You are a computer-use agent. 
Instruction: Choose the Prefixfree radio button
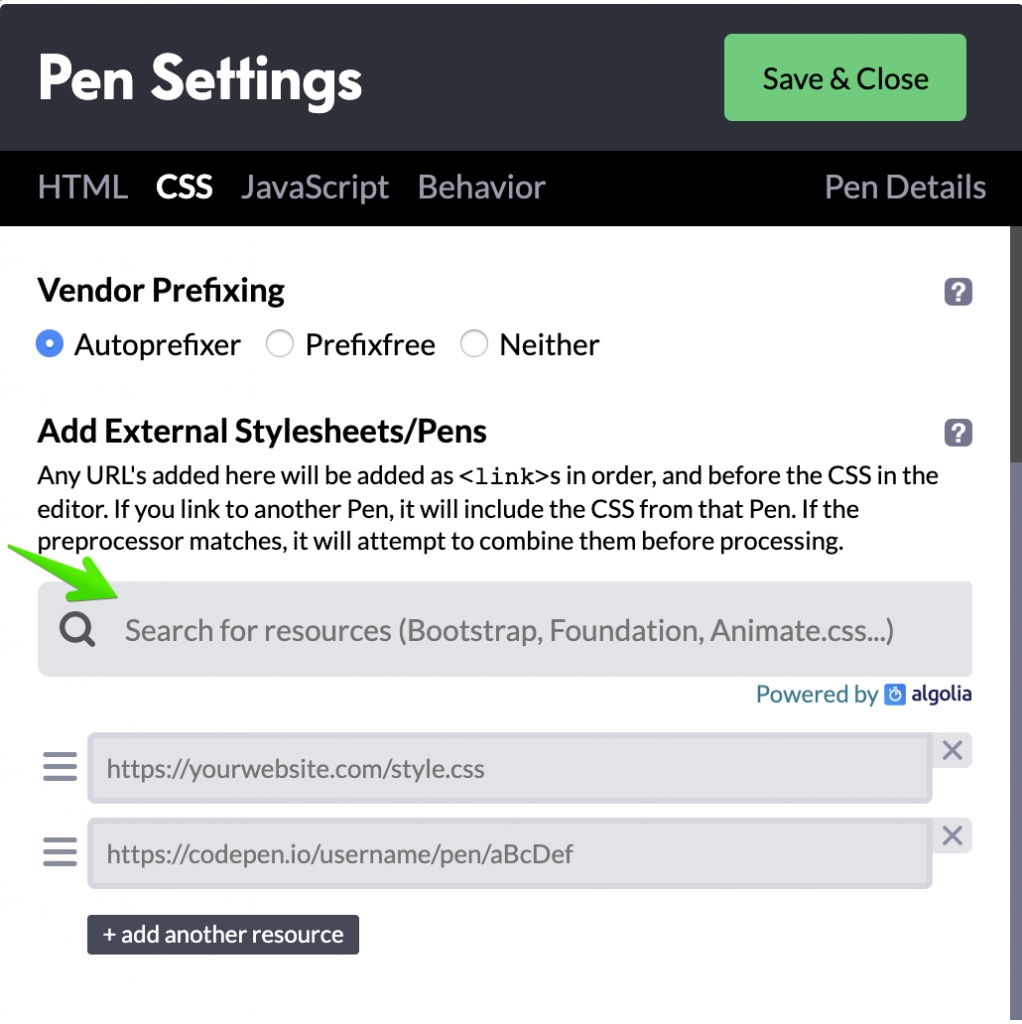tap(280, 345)
